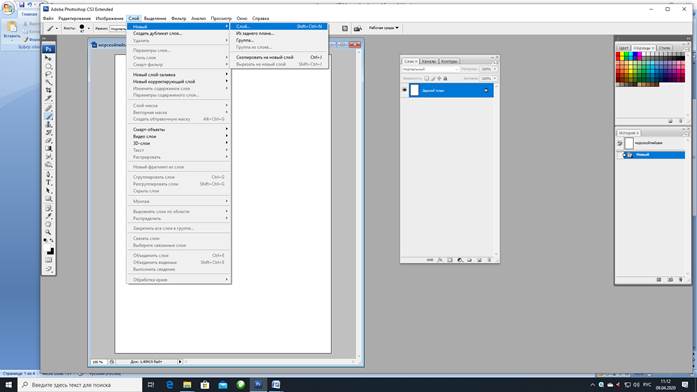697x392 pixels.
Task: Change screen mode at the toolbox bottom
Action: [48, 269]
